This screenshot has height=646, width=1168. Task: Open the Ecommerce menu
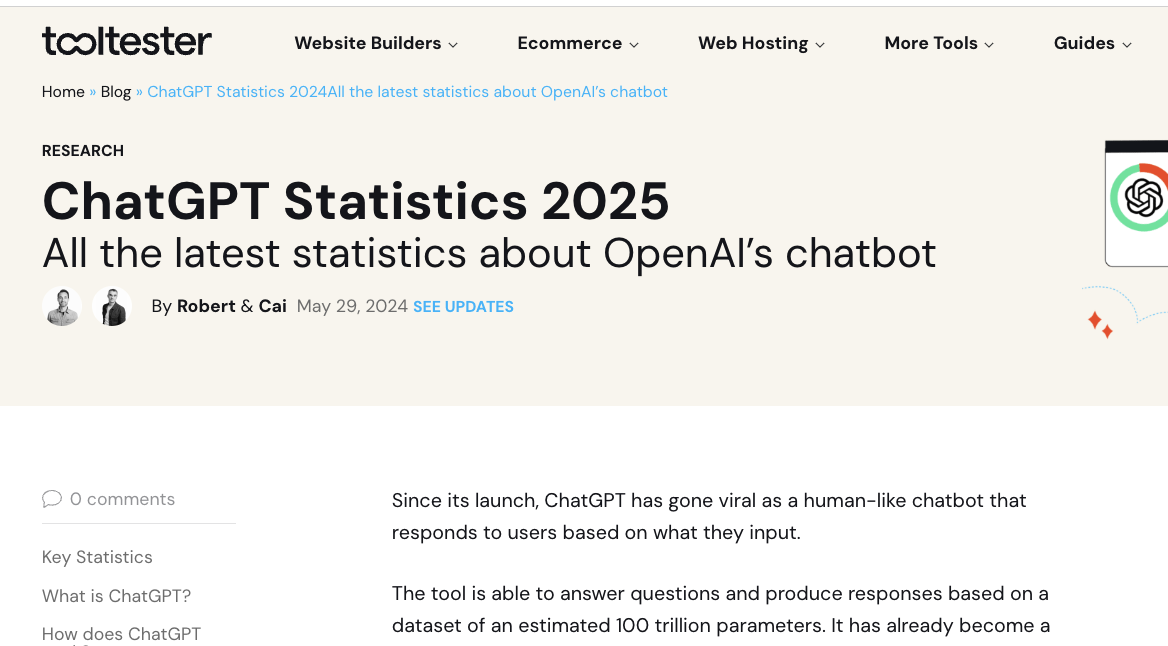[x=569, y=43]
